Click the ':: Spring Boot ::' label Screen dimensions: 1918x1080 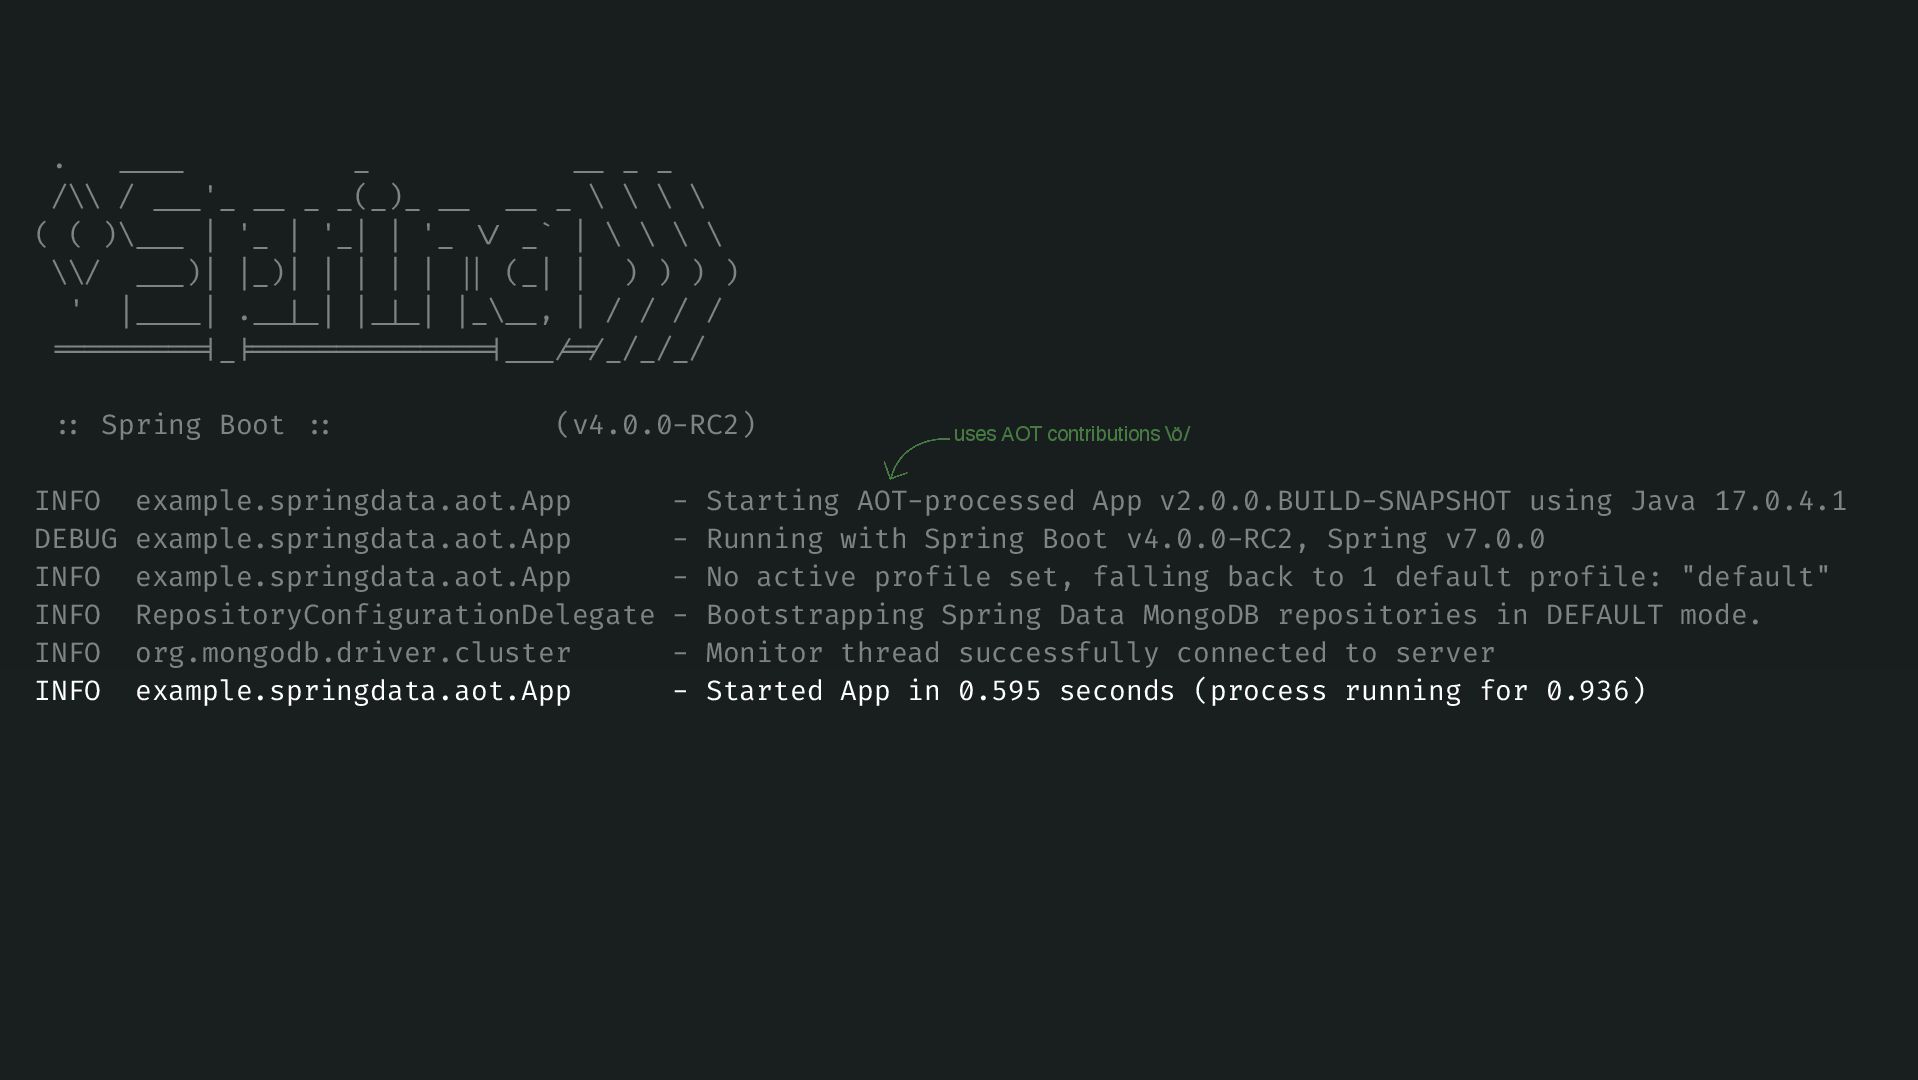tap(193, 425)
